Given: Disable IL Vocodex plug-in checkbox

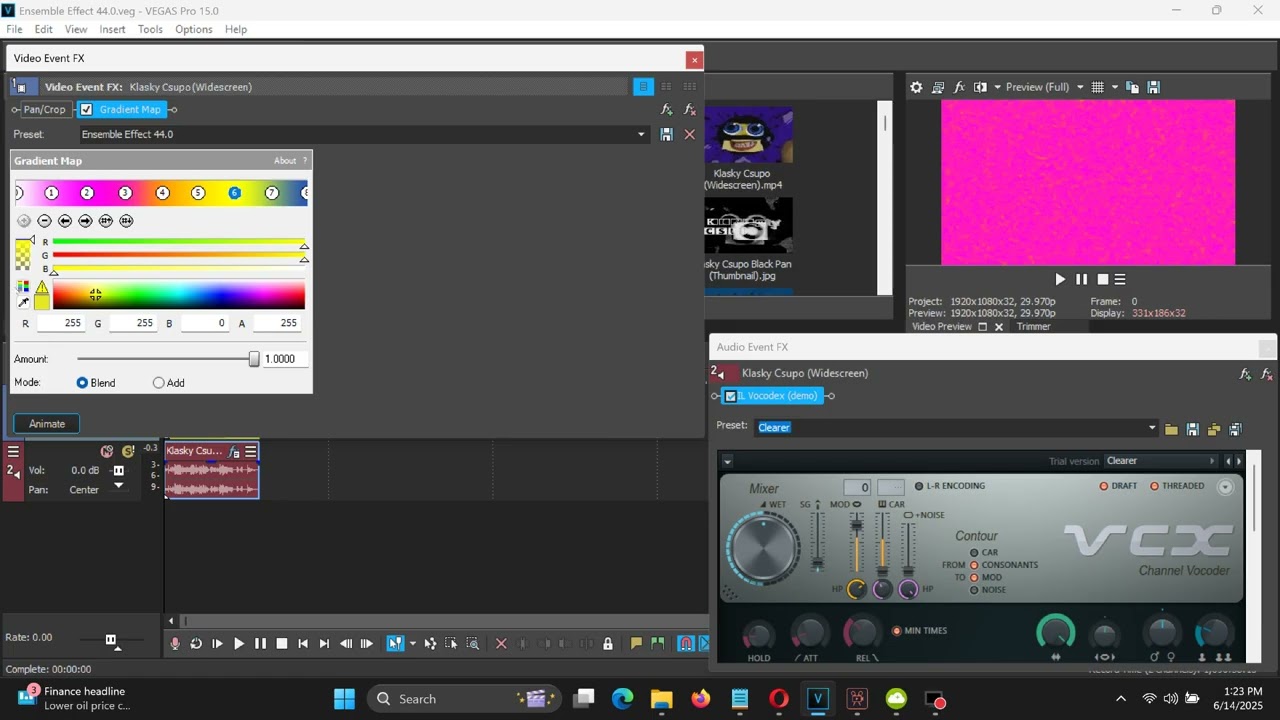Looking at the screenshot, I should 730,396.
